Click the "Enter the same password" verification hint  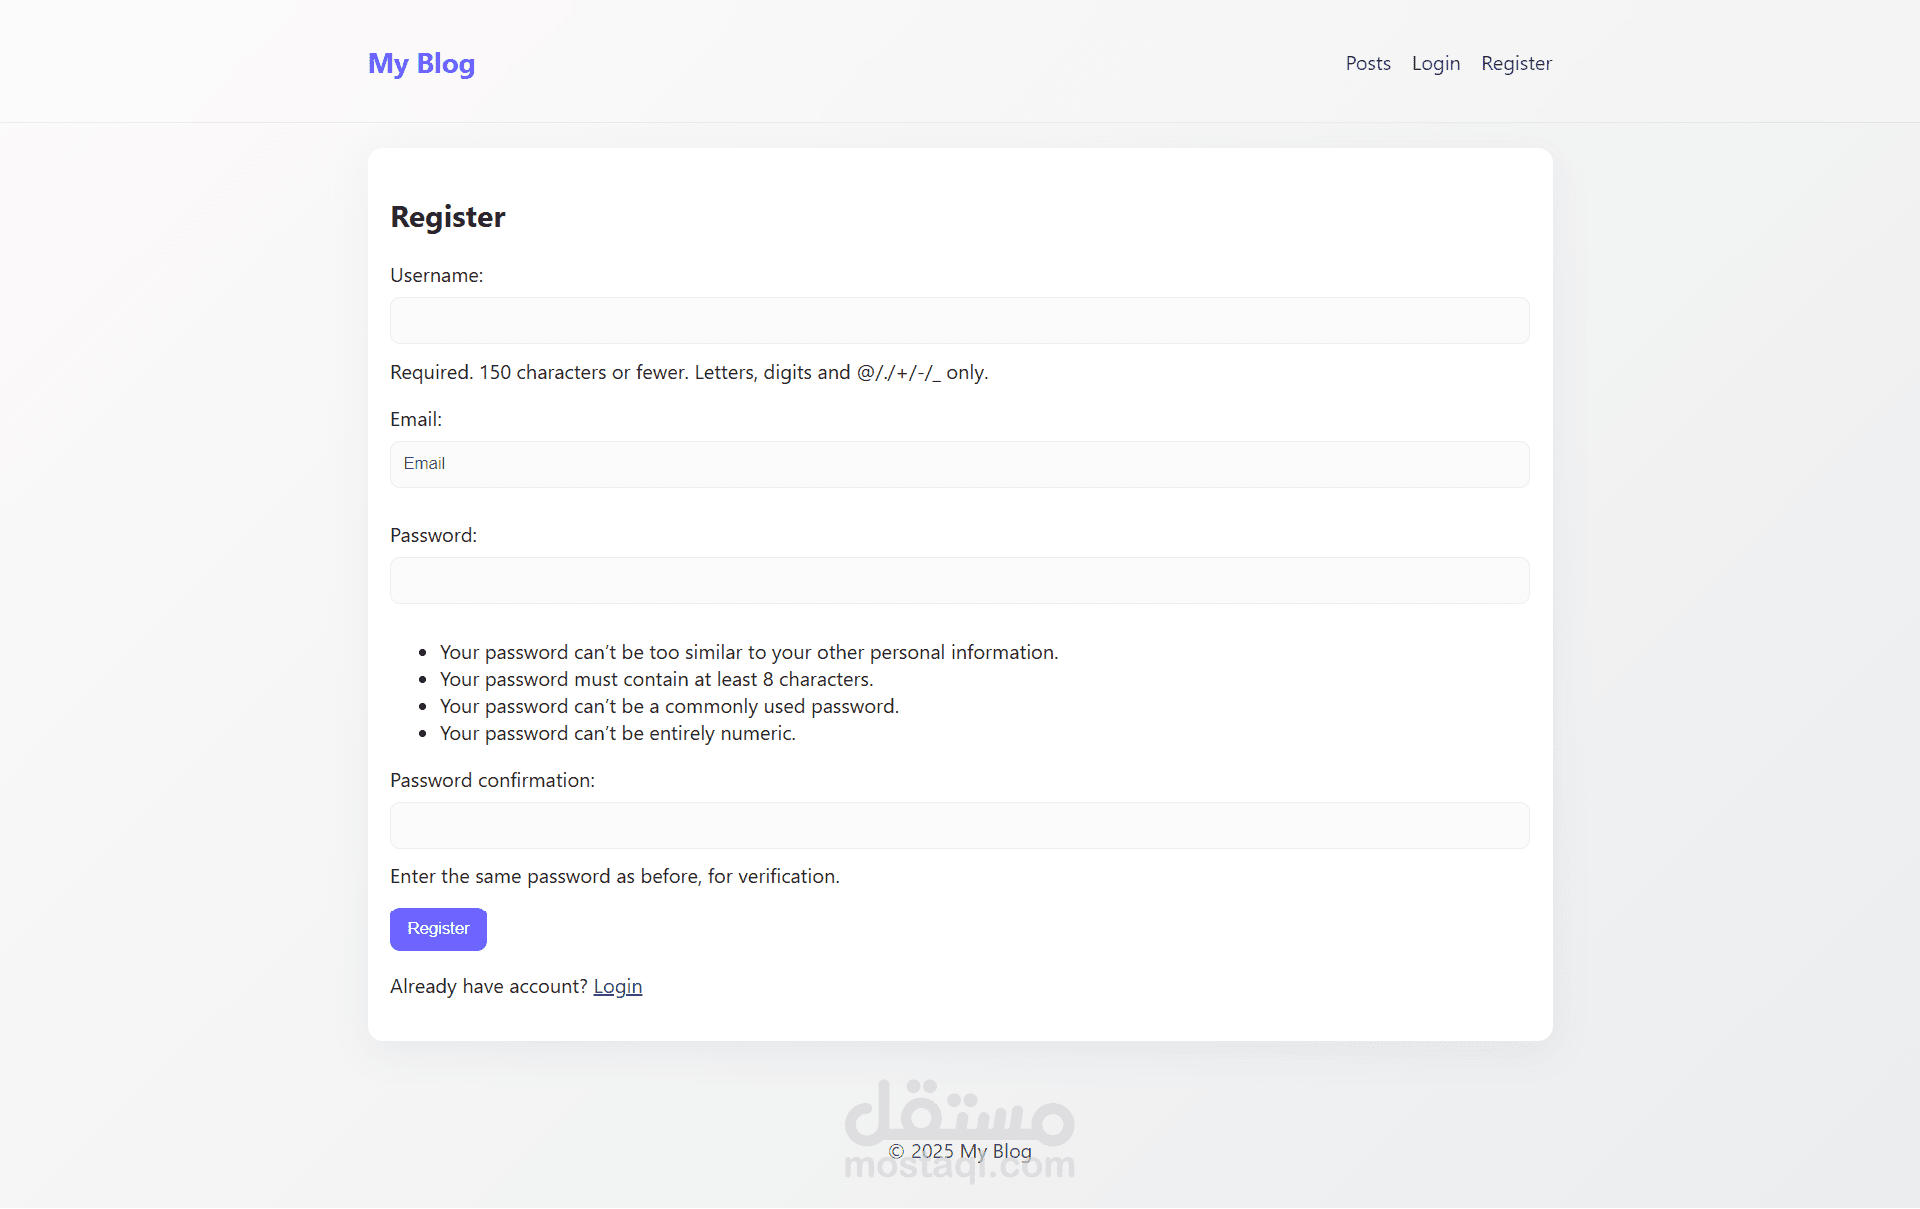point(614,876)
